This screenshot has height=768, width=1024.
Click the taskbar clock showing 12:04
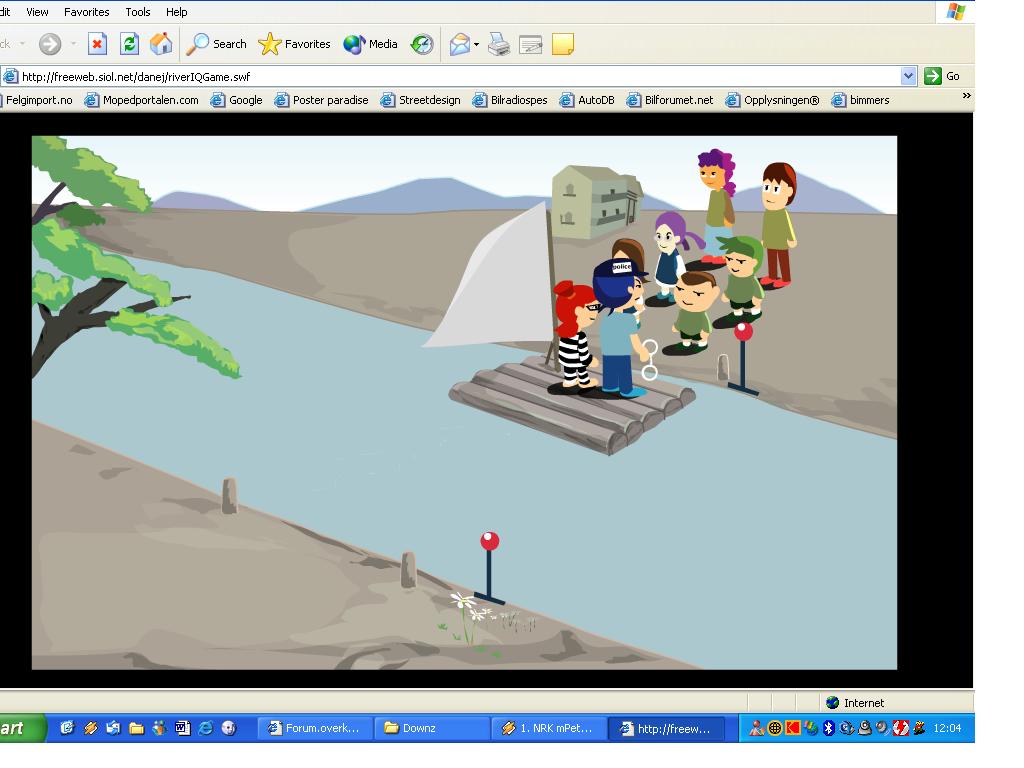tap(947, 728)
